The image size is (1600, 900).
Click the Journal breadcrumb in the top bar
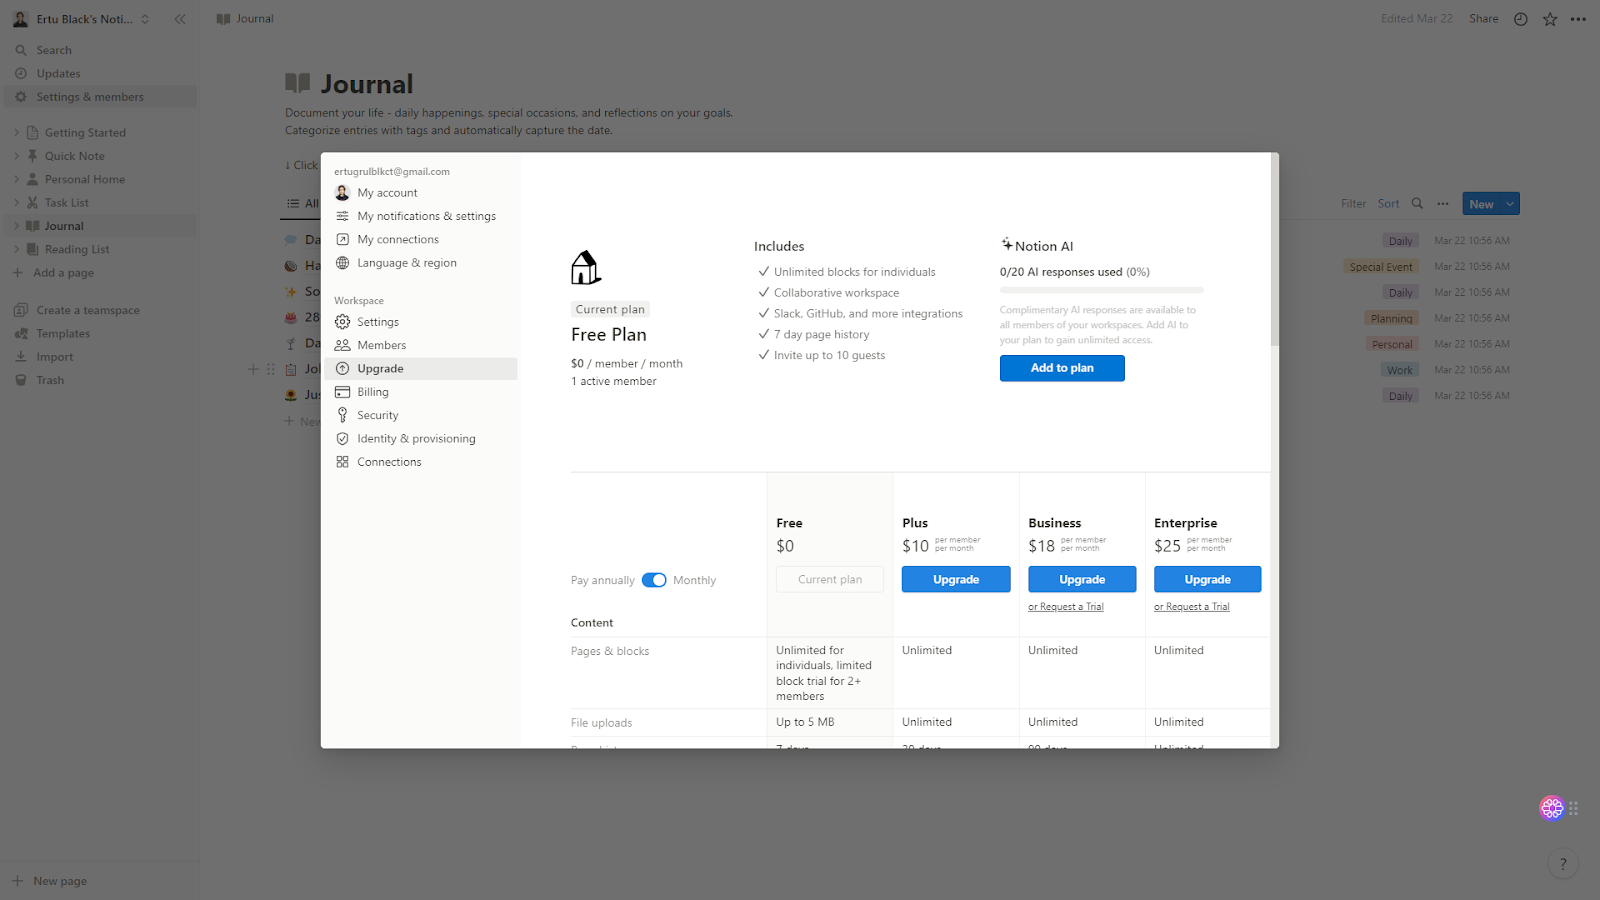coord(245,19)
